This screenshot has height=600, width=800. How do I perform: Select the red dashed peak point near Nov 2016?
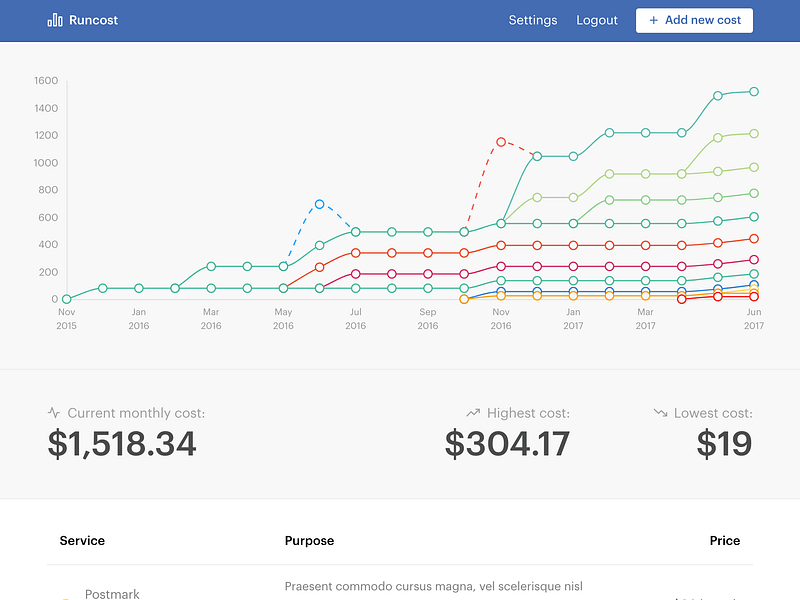pyautogui.click(x=501, y=142)
